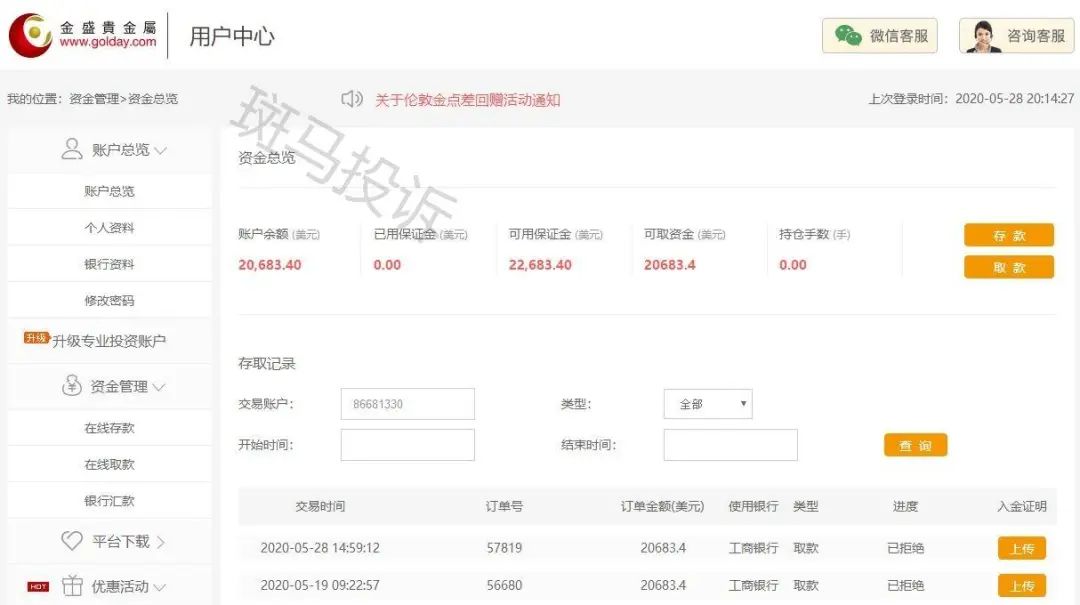Collapse the 资金管理 sidebar section

pyautogui.click(x=159, y=387)
